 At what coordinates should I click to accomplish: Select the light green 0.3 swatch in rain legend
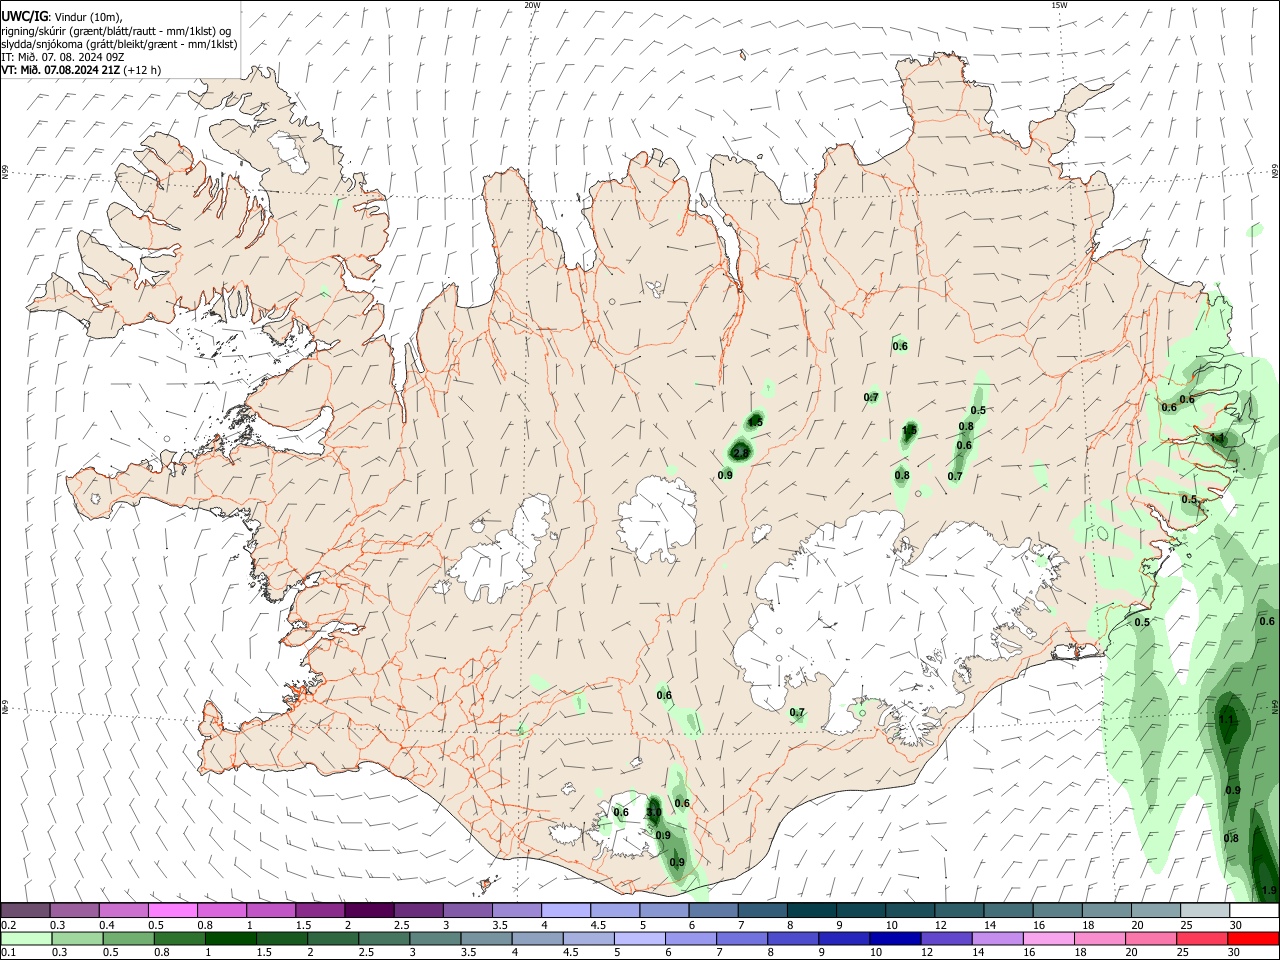pyautogui.click(x=77, y=938)
